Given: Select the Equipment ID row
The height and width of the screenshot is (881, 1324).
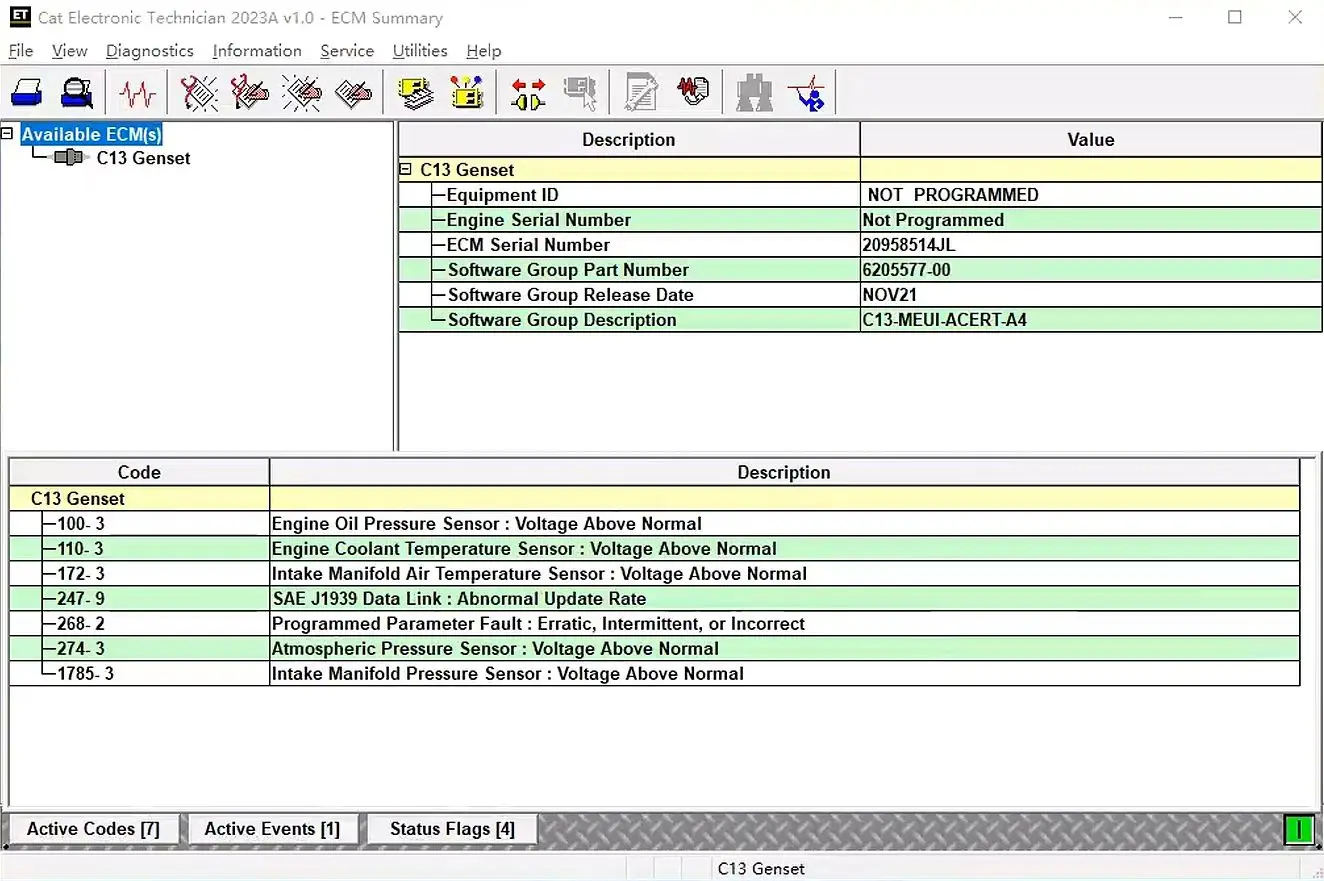Looking at the screenshot, I should coord(860,195).
